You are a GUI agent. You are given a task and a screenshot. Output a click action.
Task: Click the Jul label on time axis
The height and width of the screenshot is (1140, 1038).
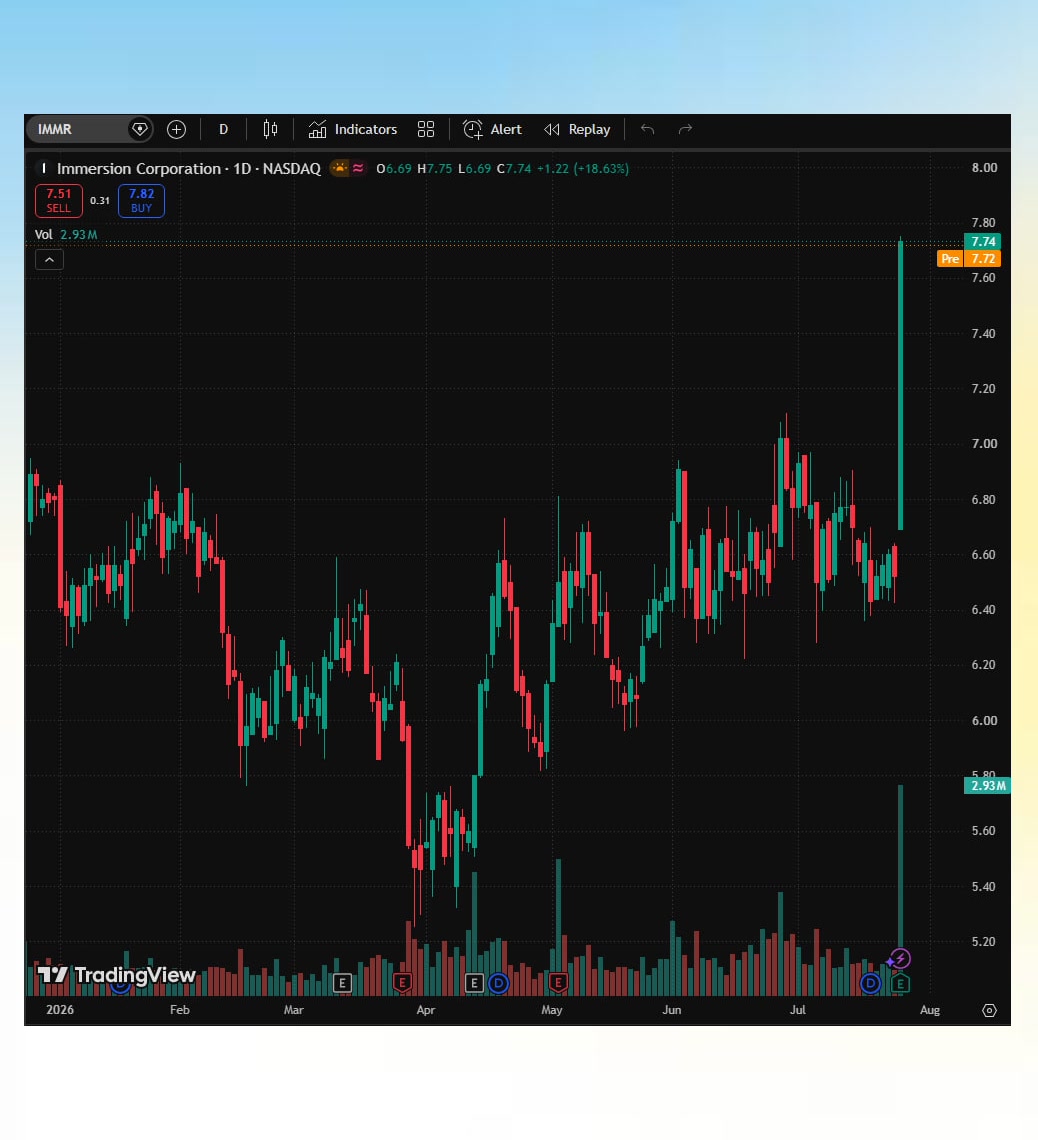797,1010
